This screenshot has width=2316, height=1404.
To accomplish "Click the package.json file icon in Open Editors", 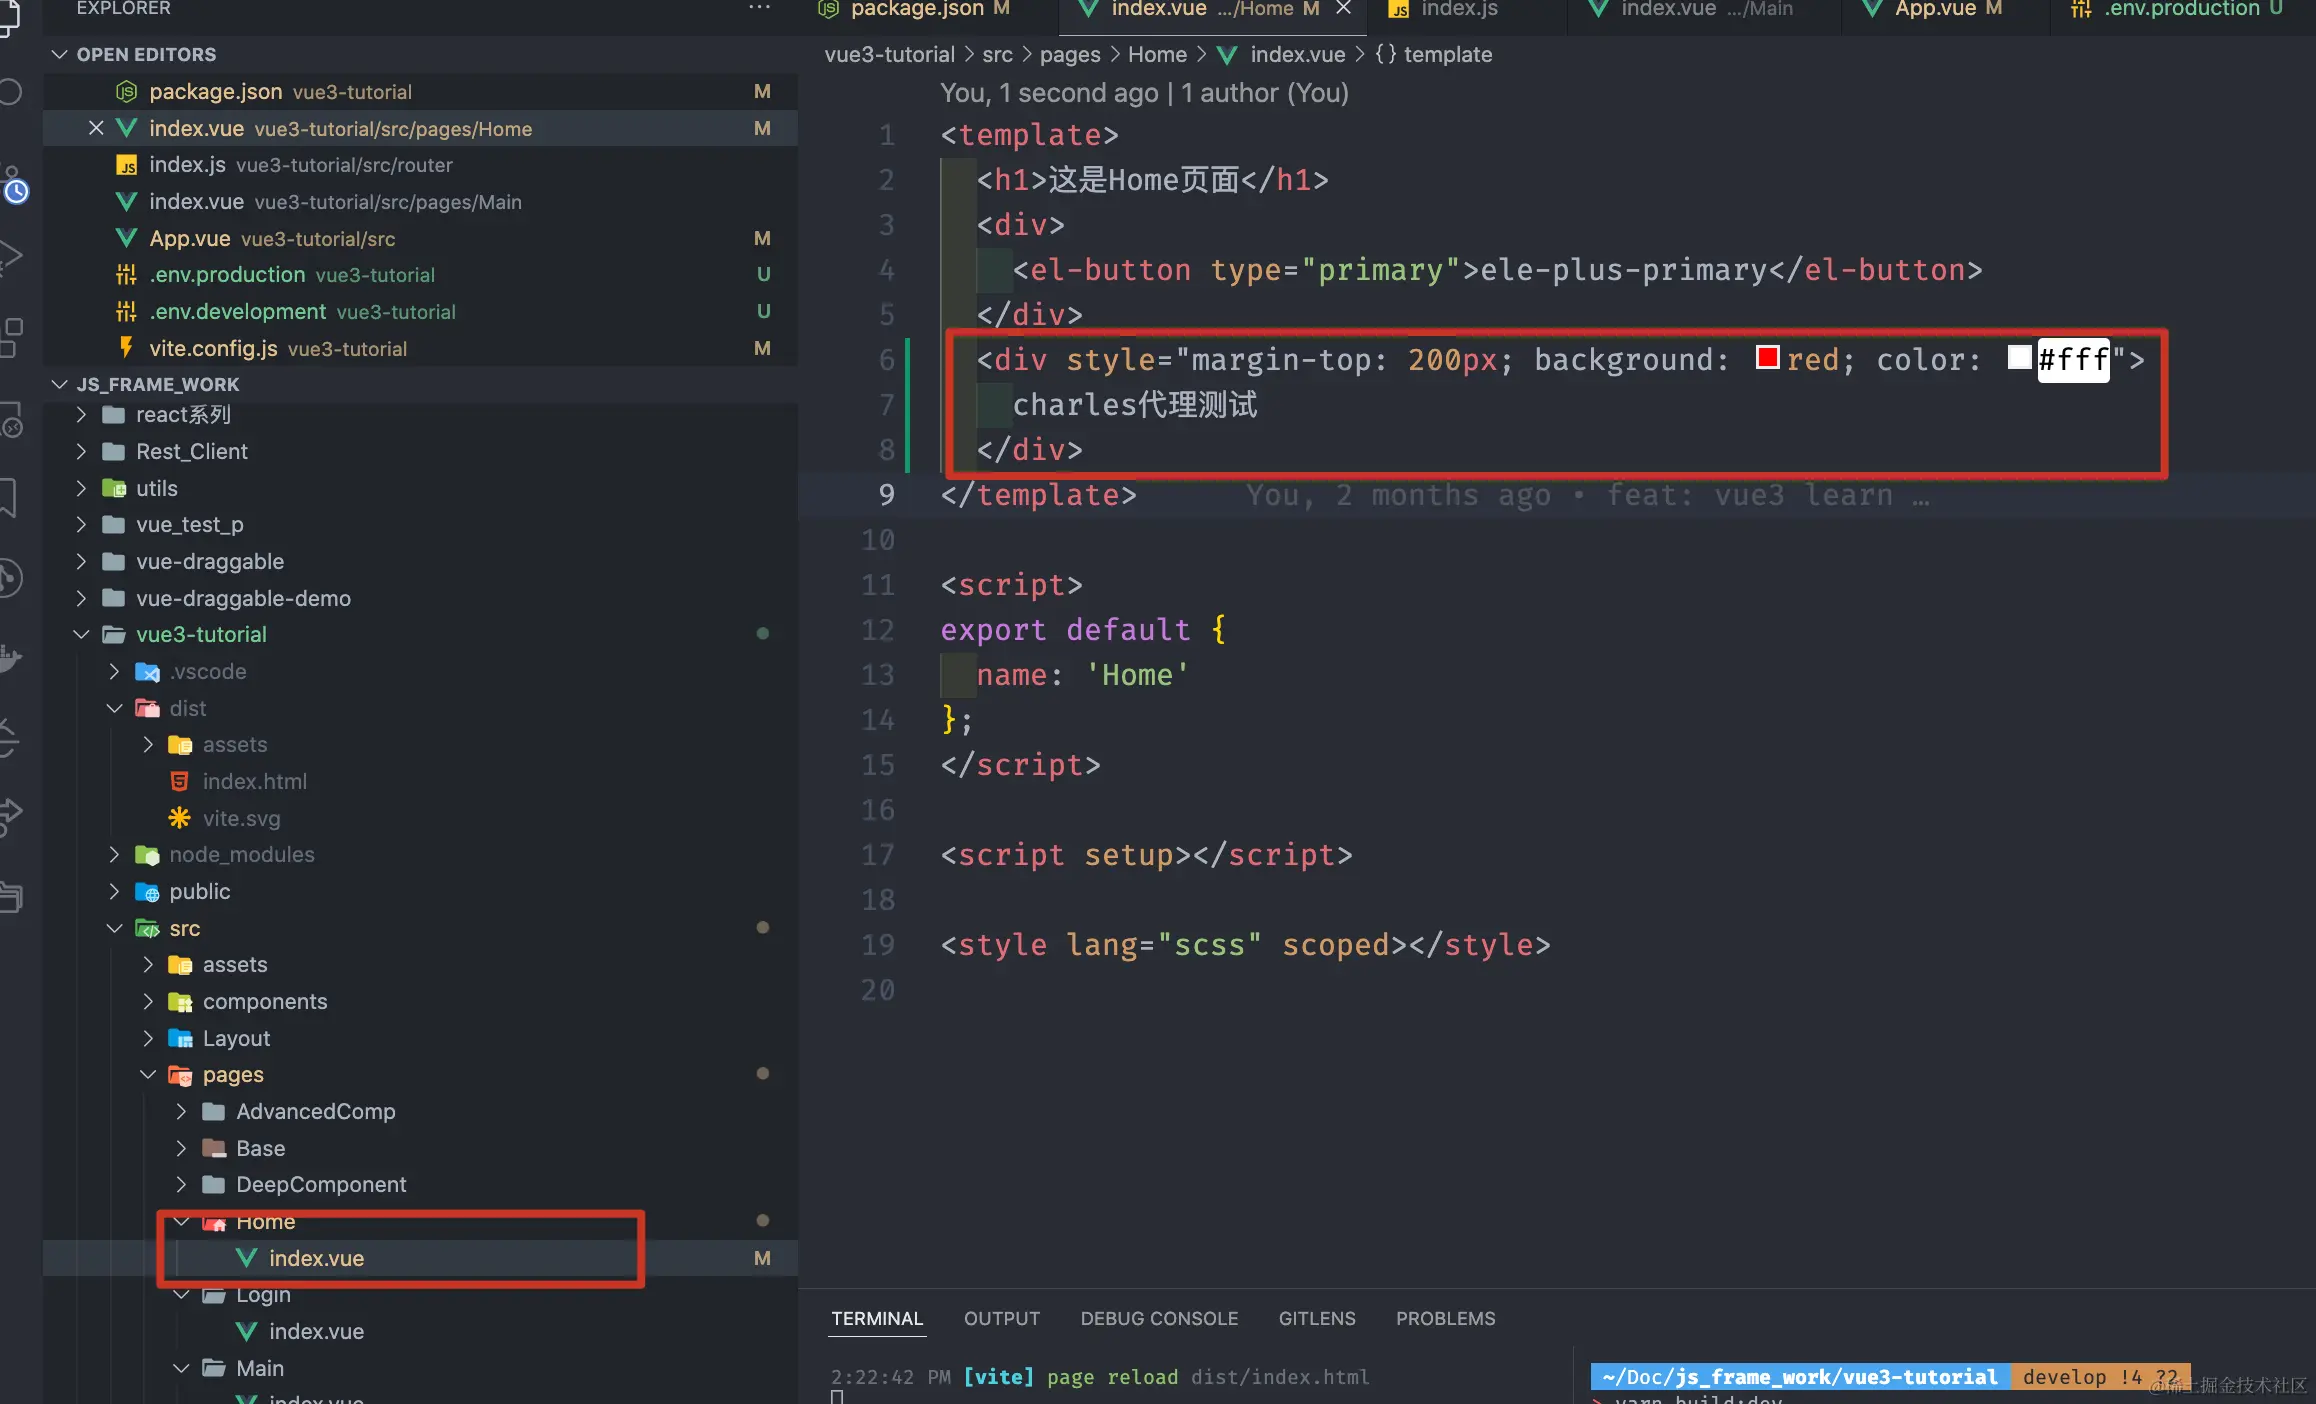I will point(126,92).
